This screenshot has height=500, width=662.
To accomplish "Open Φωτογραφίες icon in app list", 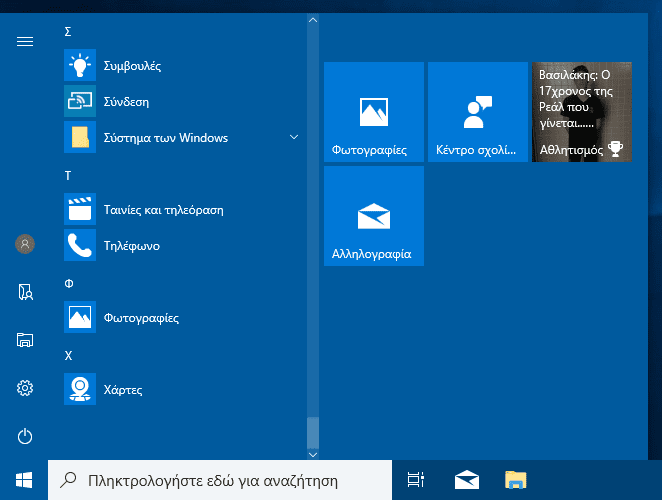I will [x=80, y=317].
